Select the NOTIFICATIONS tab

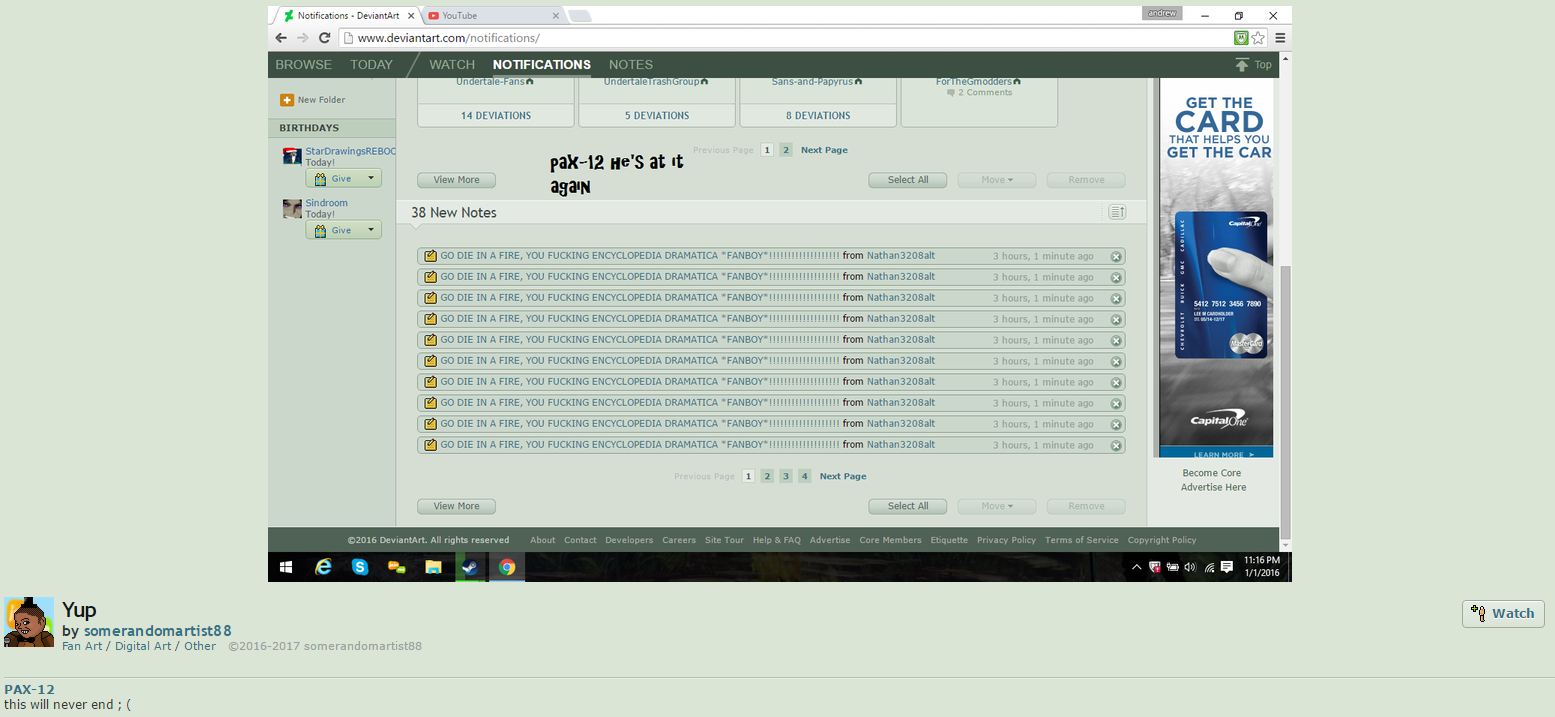coord(542,65)
